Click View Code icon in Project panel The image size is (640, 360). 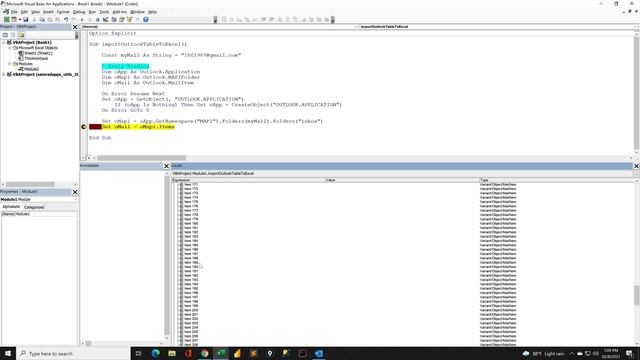pyautogui.click(x=5, y=35)
